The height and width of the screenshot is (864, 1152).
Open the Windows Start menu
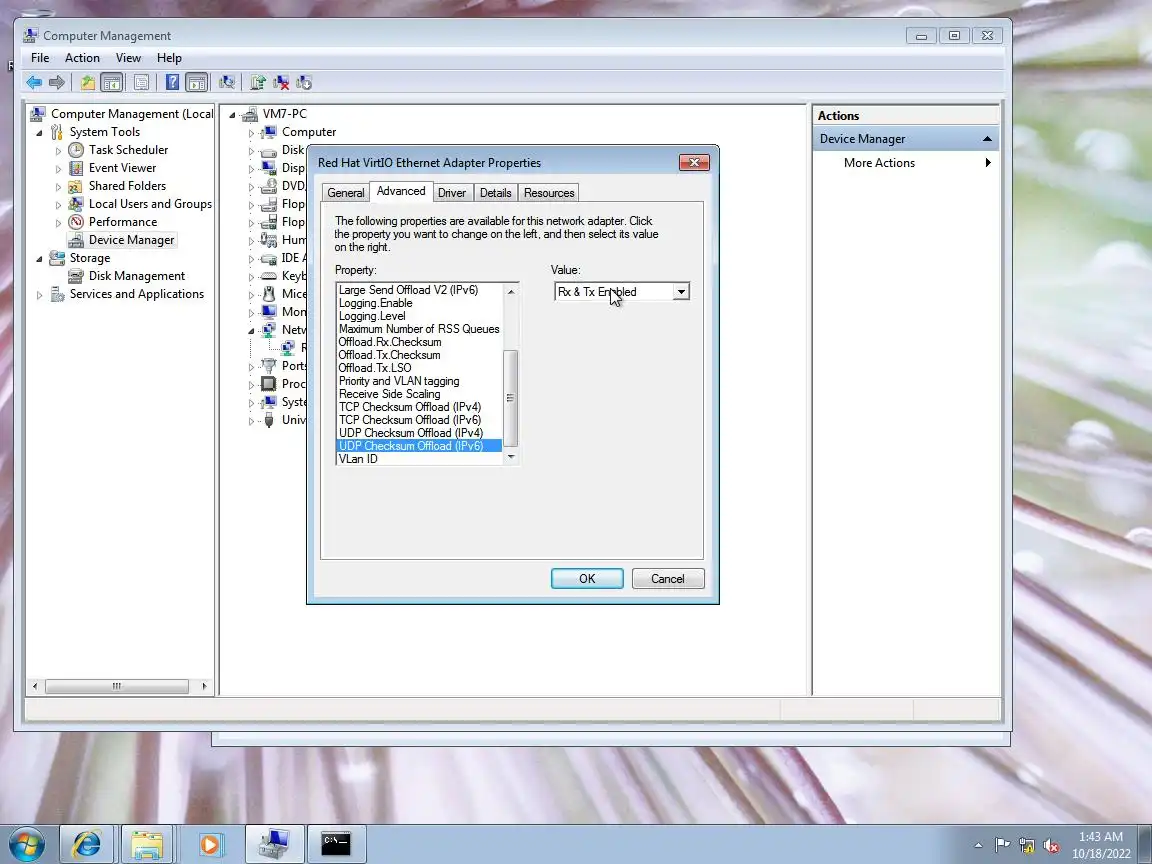point(26,844)
